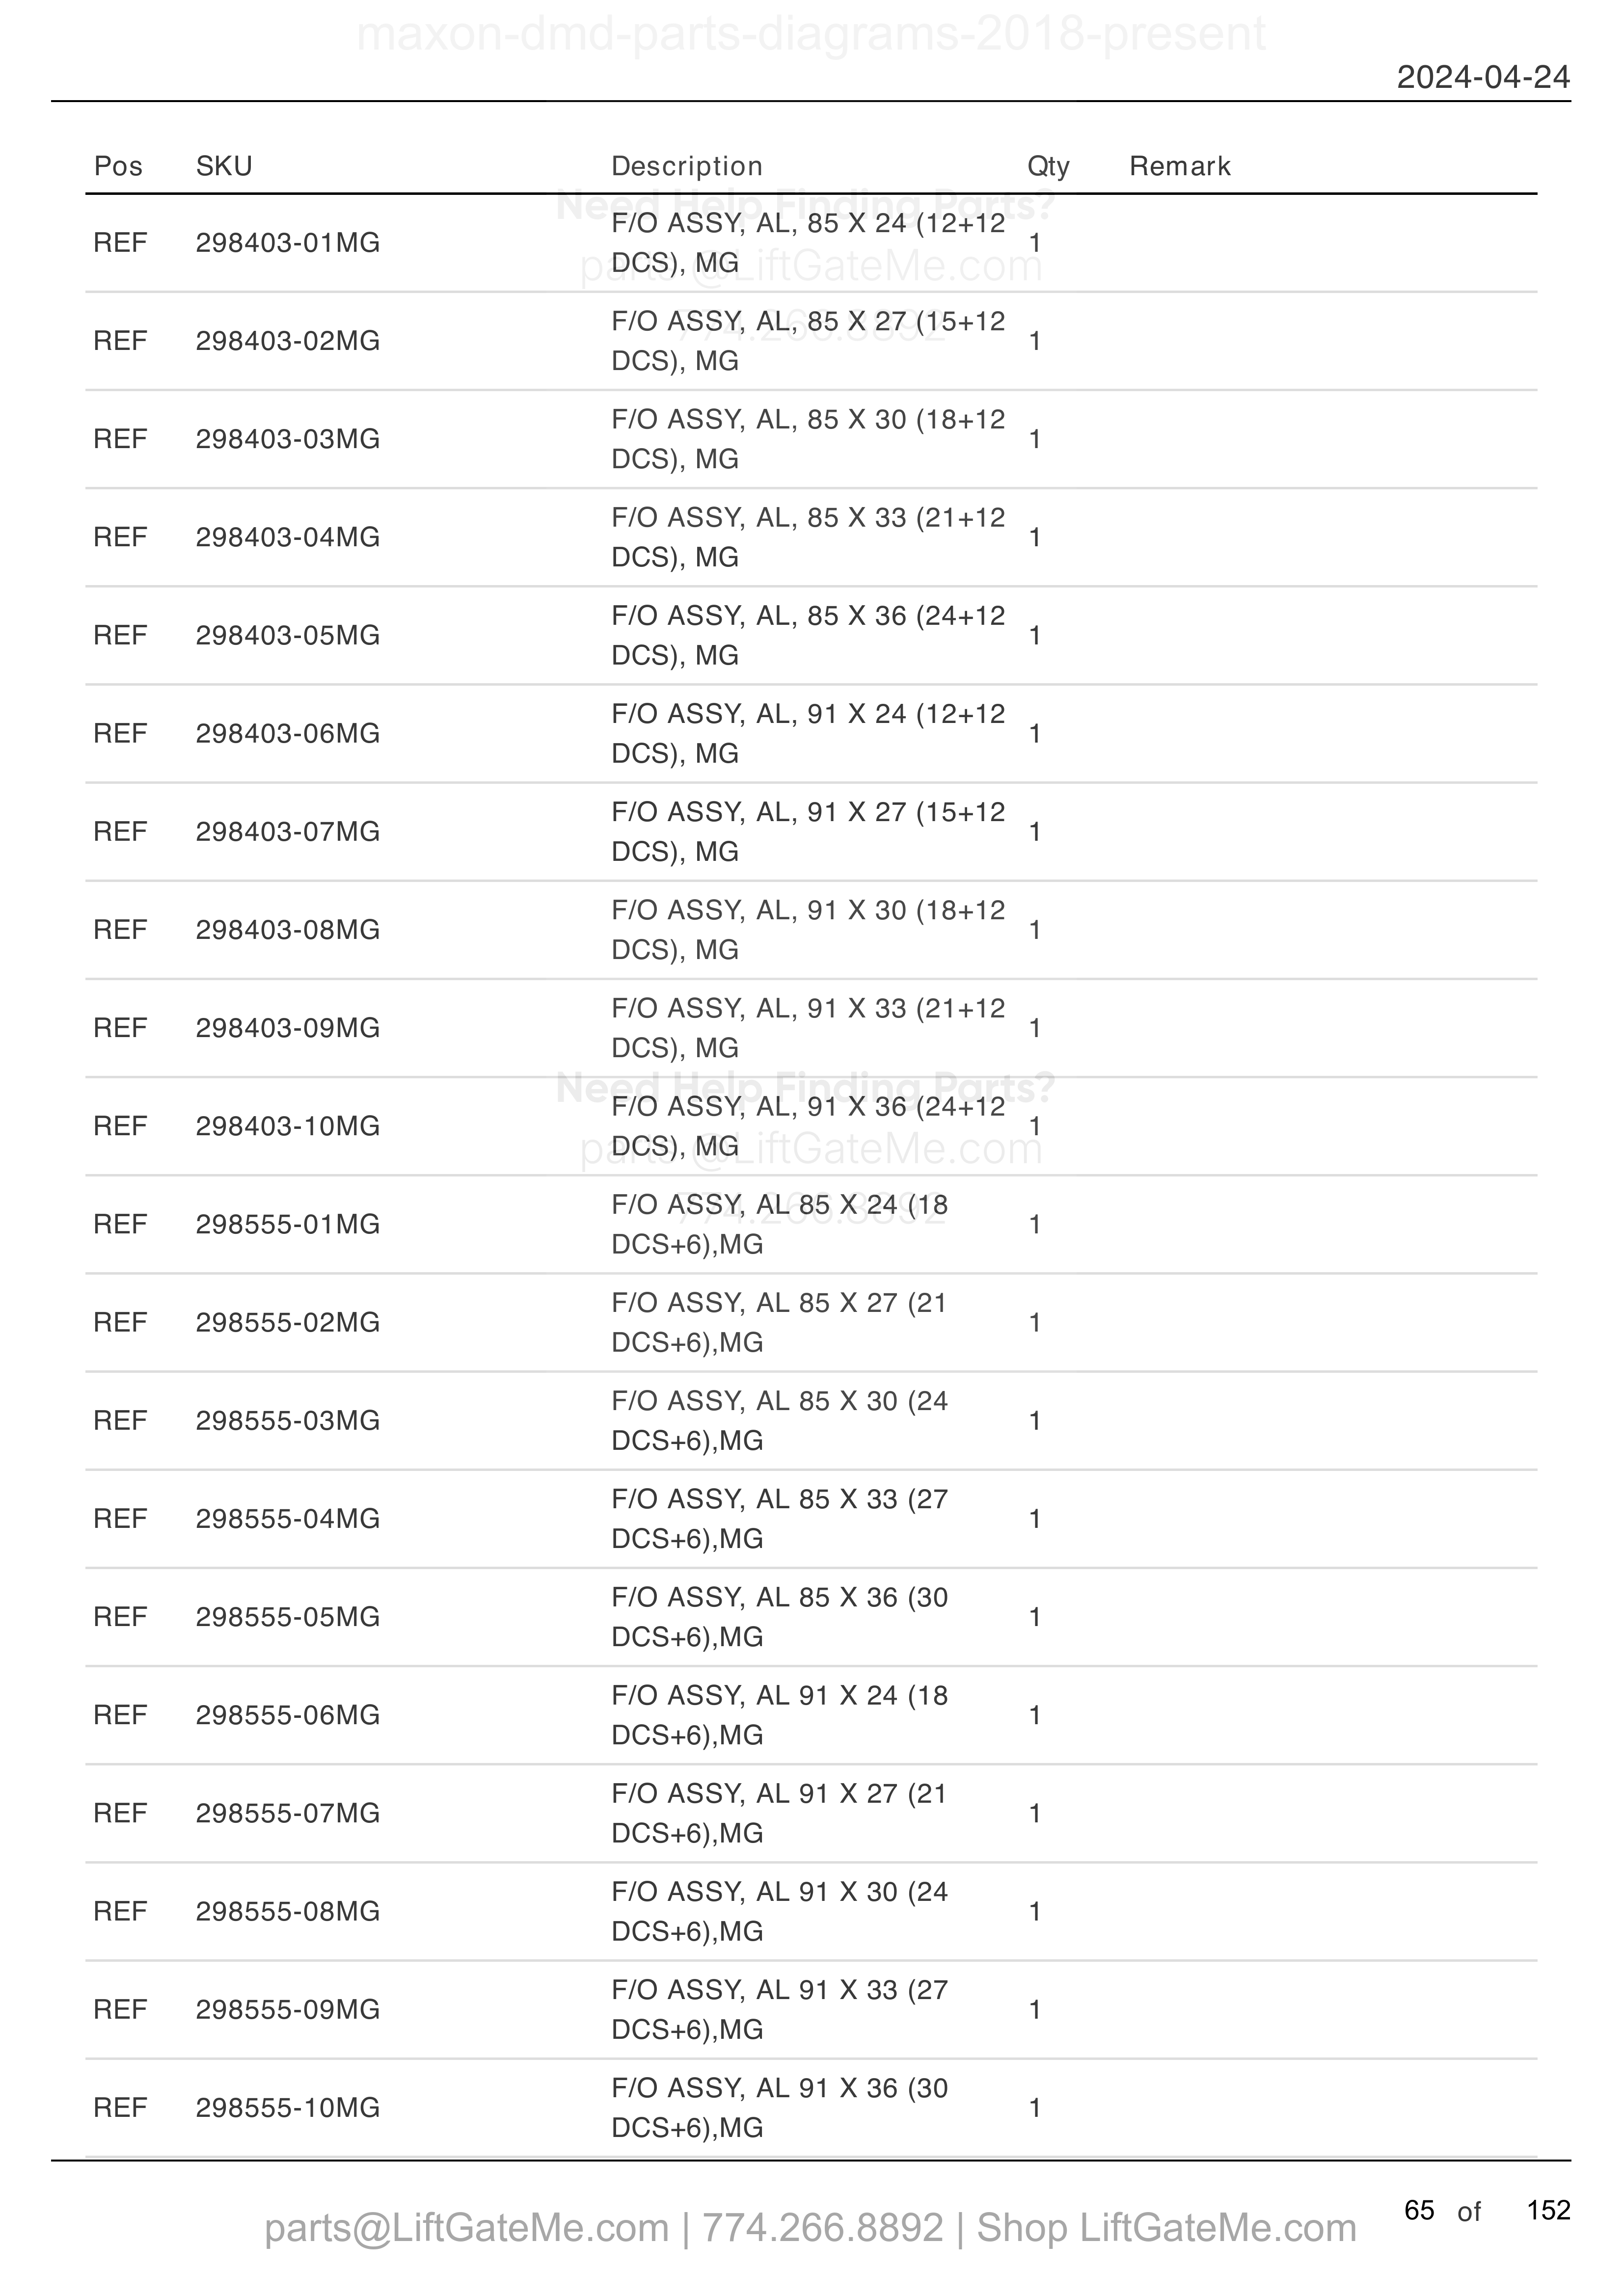Click the maxon-dmd-parts-diagrams title watermark
The image size is (1623, 2296).
pyautogui.click(x=811, y=33)
